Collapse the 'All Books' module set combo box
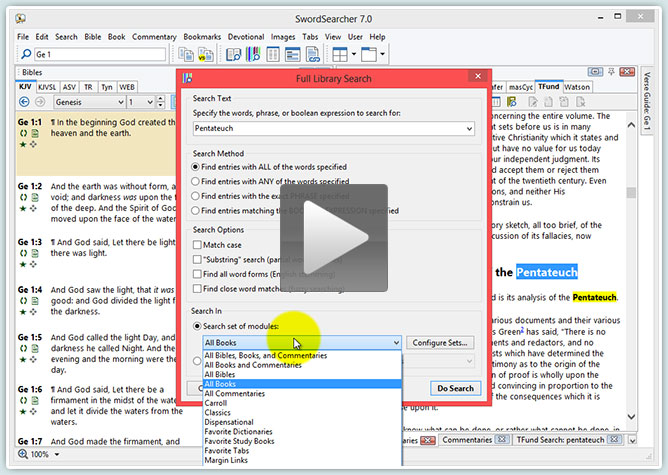This screenshot has width=668, height=475. click(x=396, y=343)
